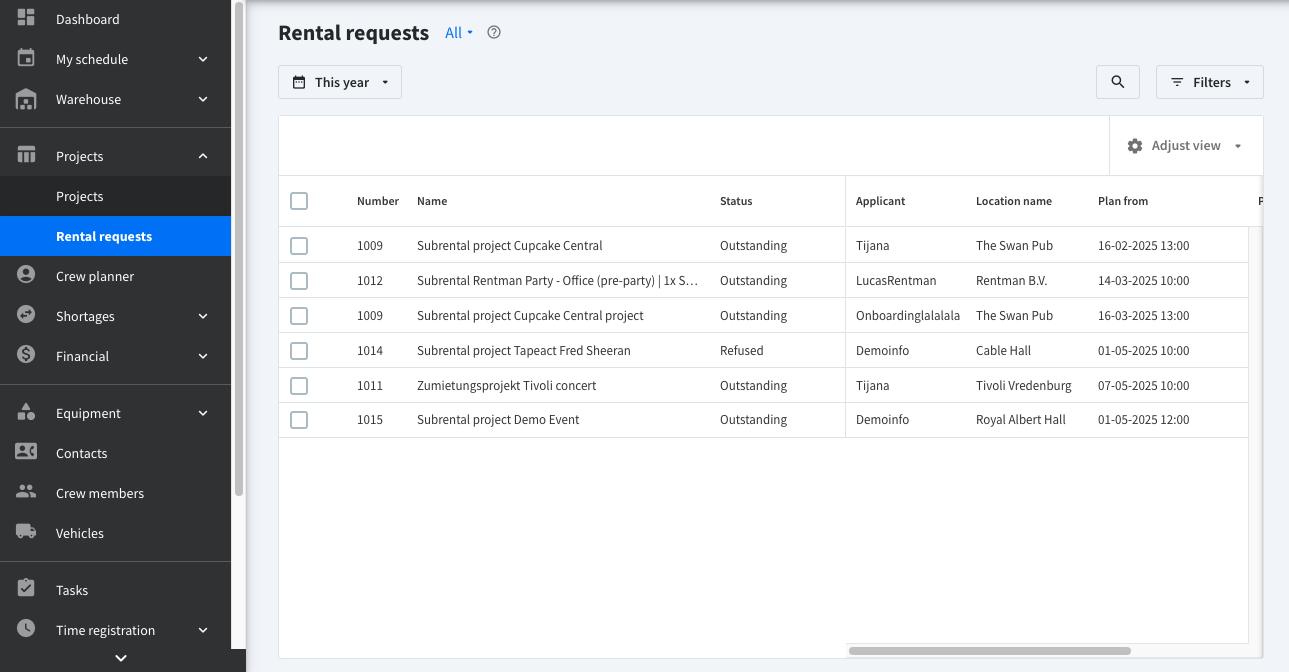Open search with the magnifier icon
Image resolution: width=1289 pixels, height=672 pixels.
1117,82
